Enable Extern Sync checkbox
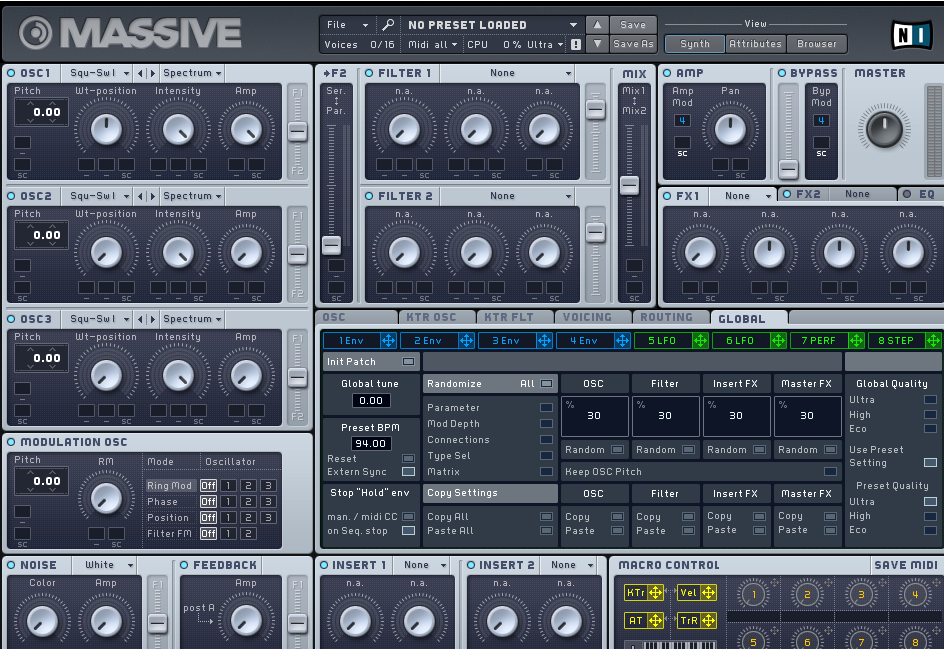 coord(408,472)
